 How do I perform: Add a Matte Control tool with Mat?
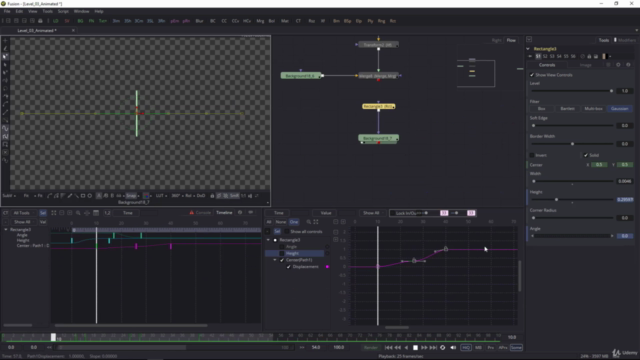point(285,21)
